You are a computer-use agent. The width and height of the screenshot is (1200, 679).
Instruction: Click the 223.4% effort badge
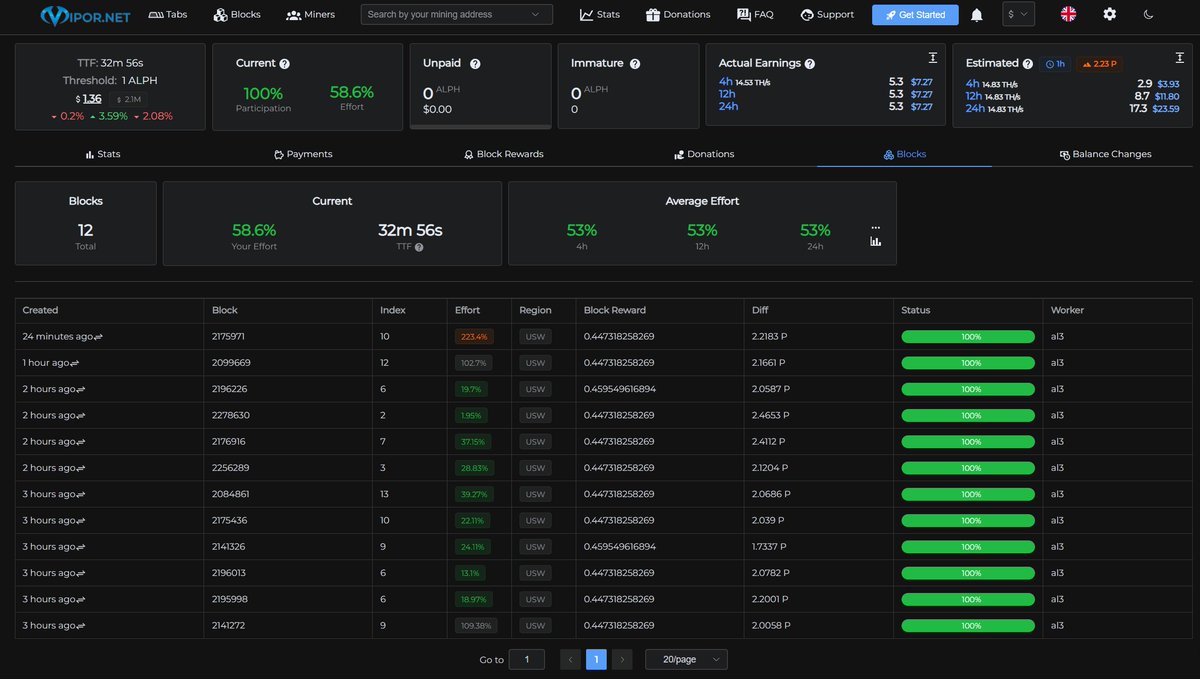pyautogui.click(x=473, y=337)
